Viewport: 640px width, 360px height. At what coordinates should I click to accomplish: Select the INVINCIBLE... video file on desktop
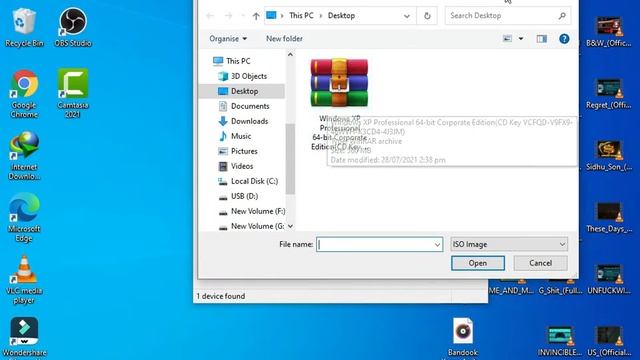[559, 341]
